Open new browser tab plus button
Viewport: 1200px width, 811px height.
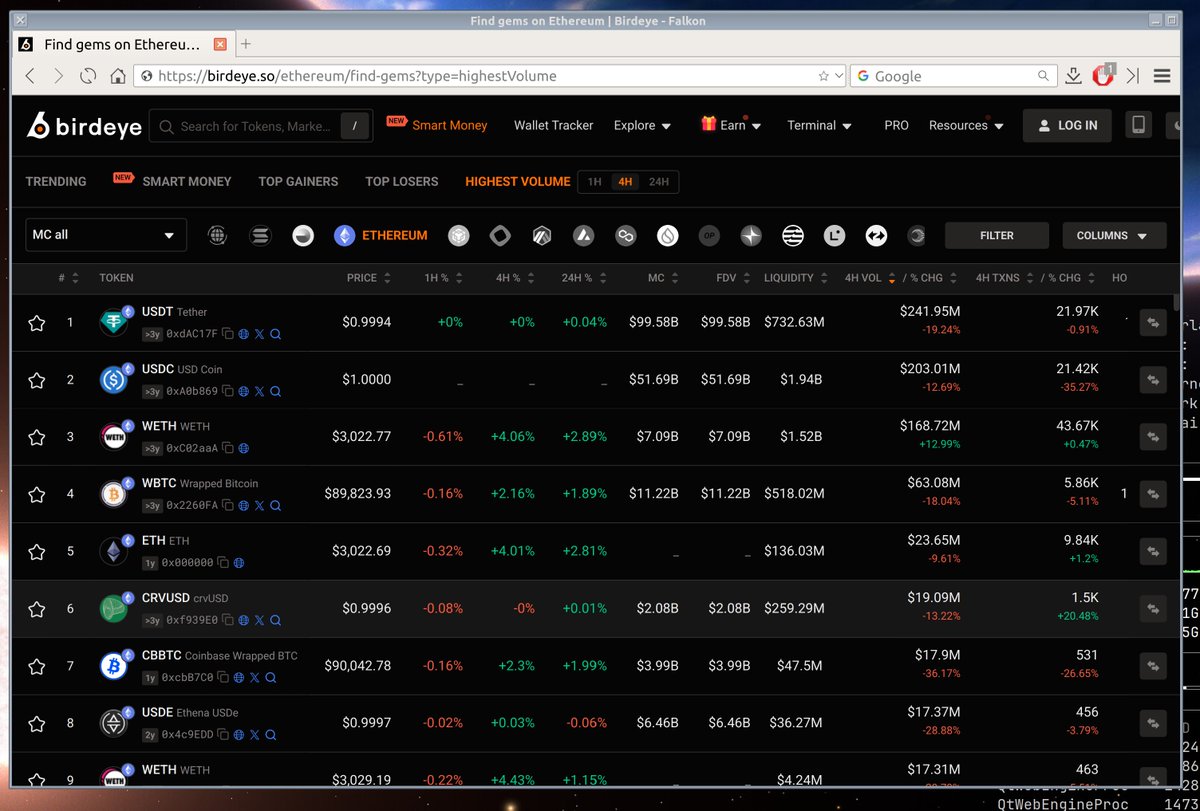[246, 44]
